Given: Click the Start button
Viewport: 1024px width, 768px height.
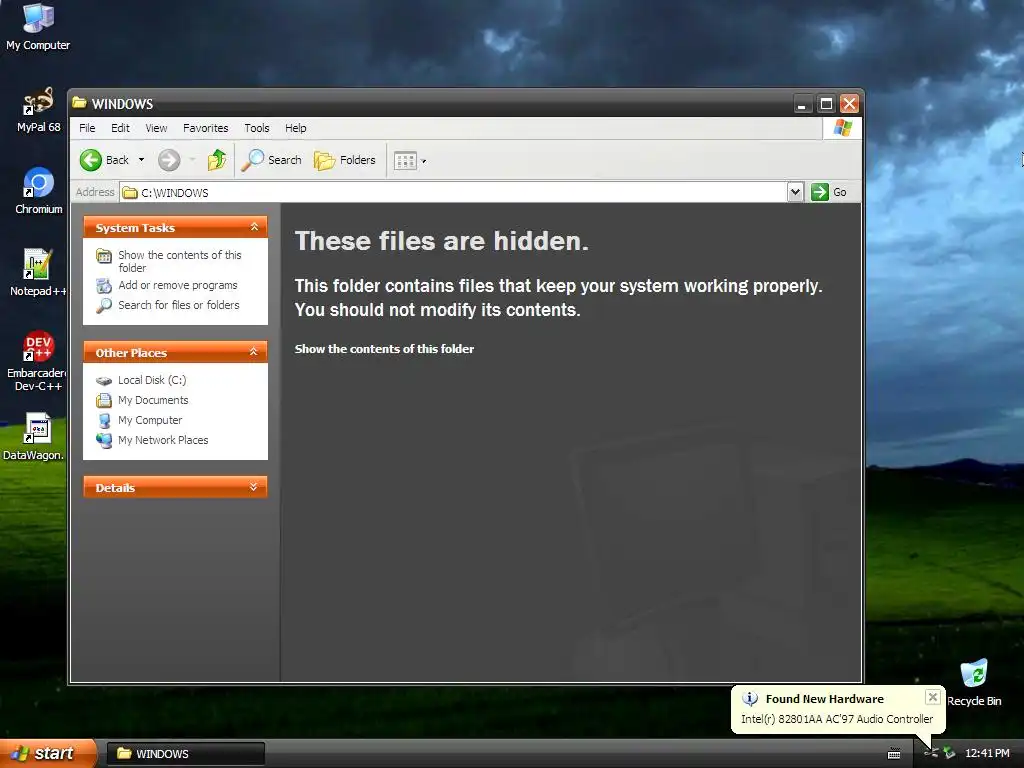Looking at the screenshot, I should 47,753.
